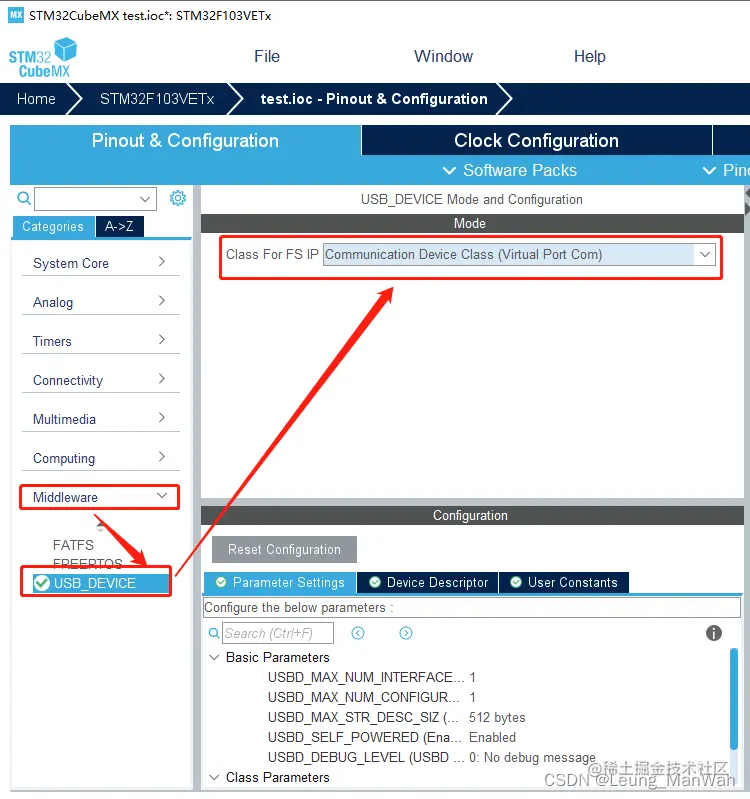Open Class For FS IP dropdown
This screenshot has width=750, height=799.
(705, 254)
